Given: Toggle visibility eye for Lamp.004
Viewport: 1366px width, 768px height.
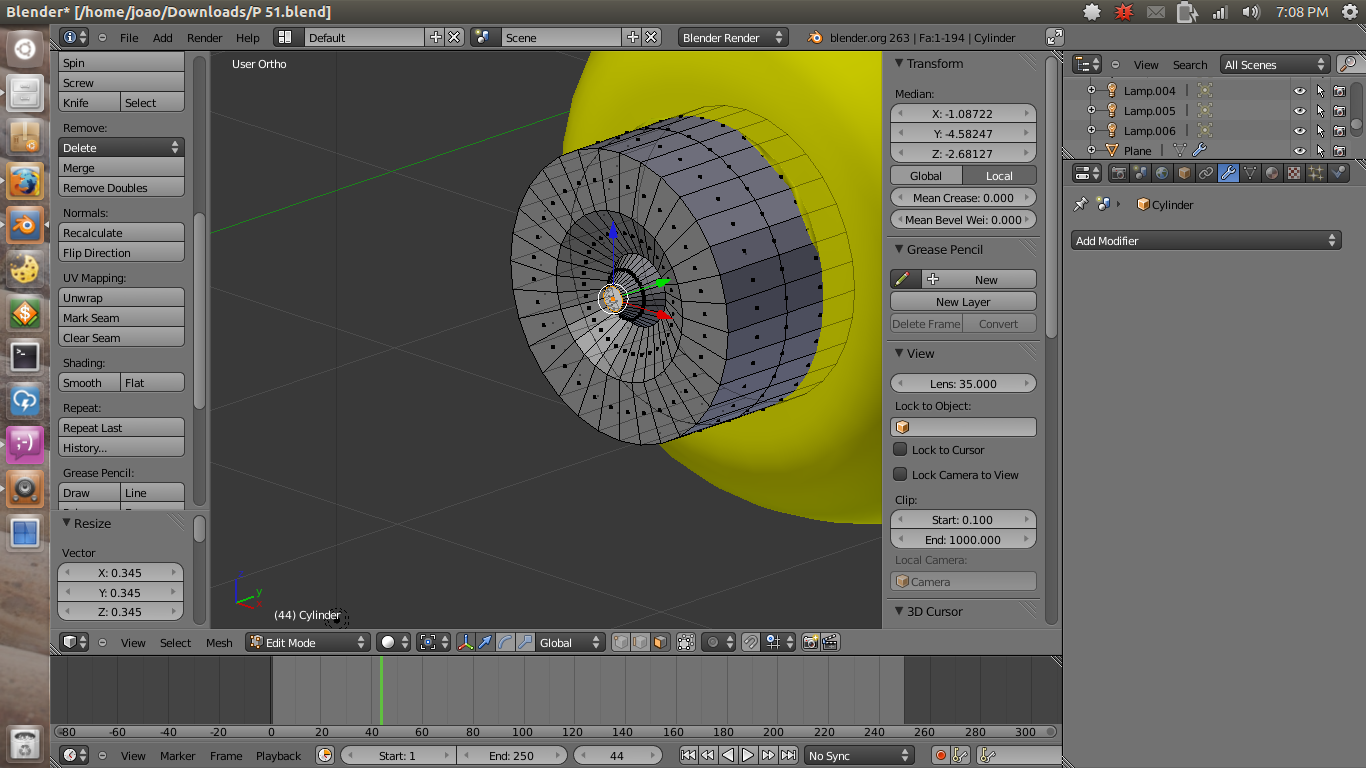Looking at the screenshot, I should (x=1300, y=91).
